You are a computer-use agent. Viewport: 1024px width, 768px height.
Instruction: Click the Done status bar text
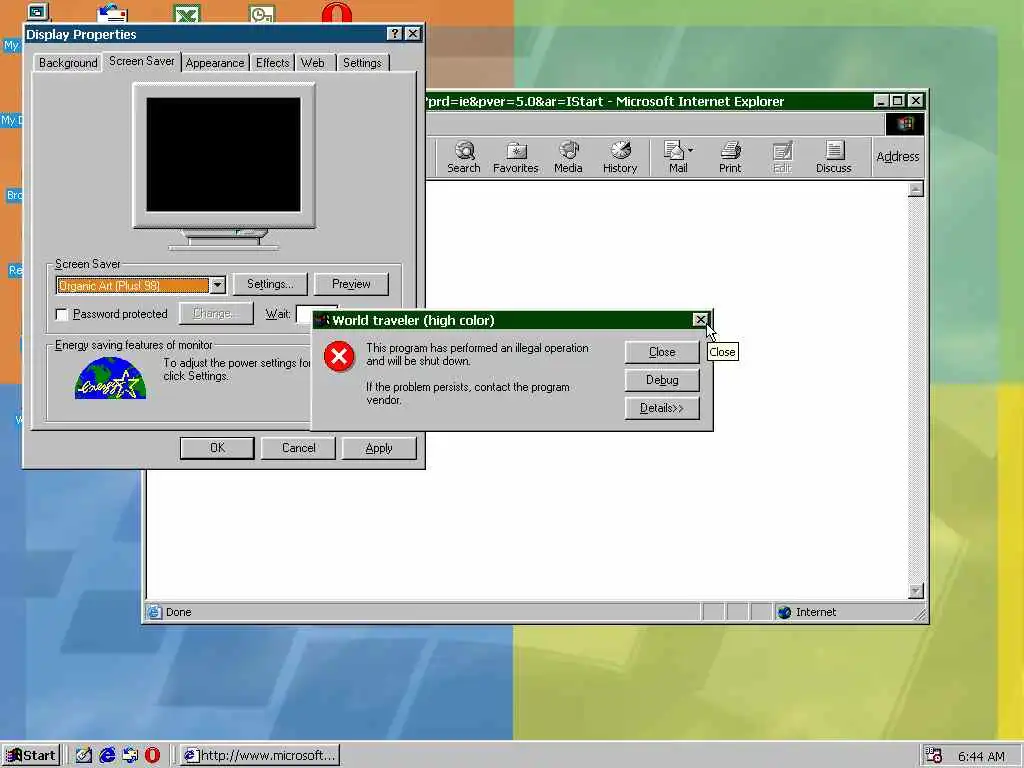[x=178, y=612]
